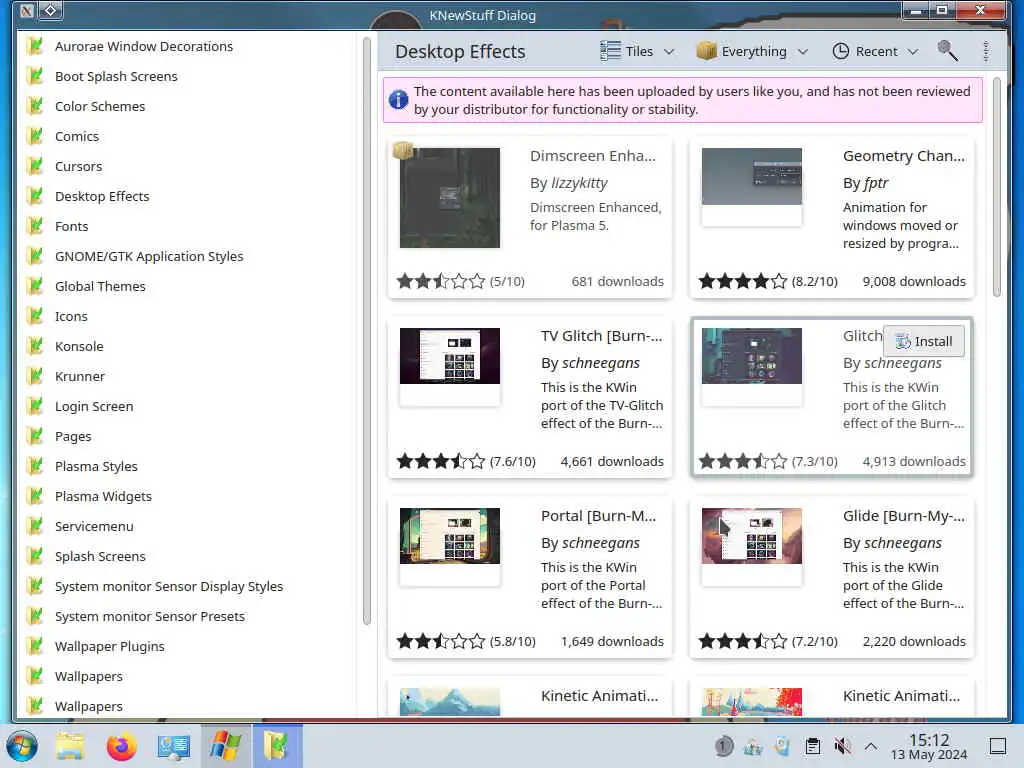Click the Dimscreen Enhanced star rating
1024x768 pixels.
tap(441, 281)
